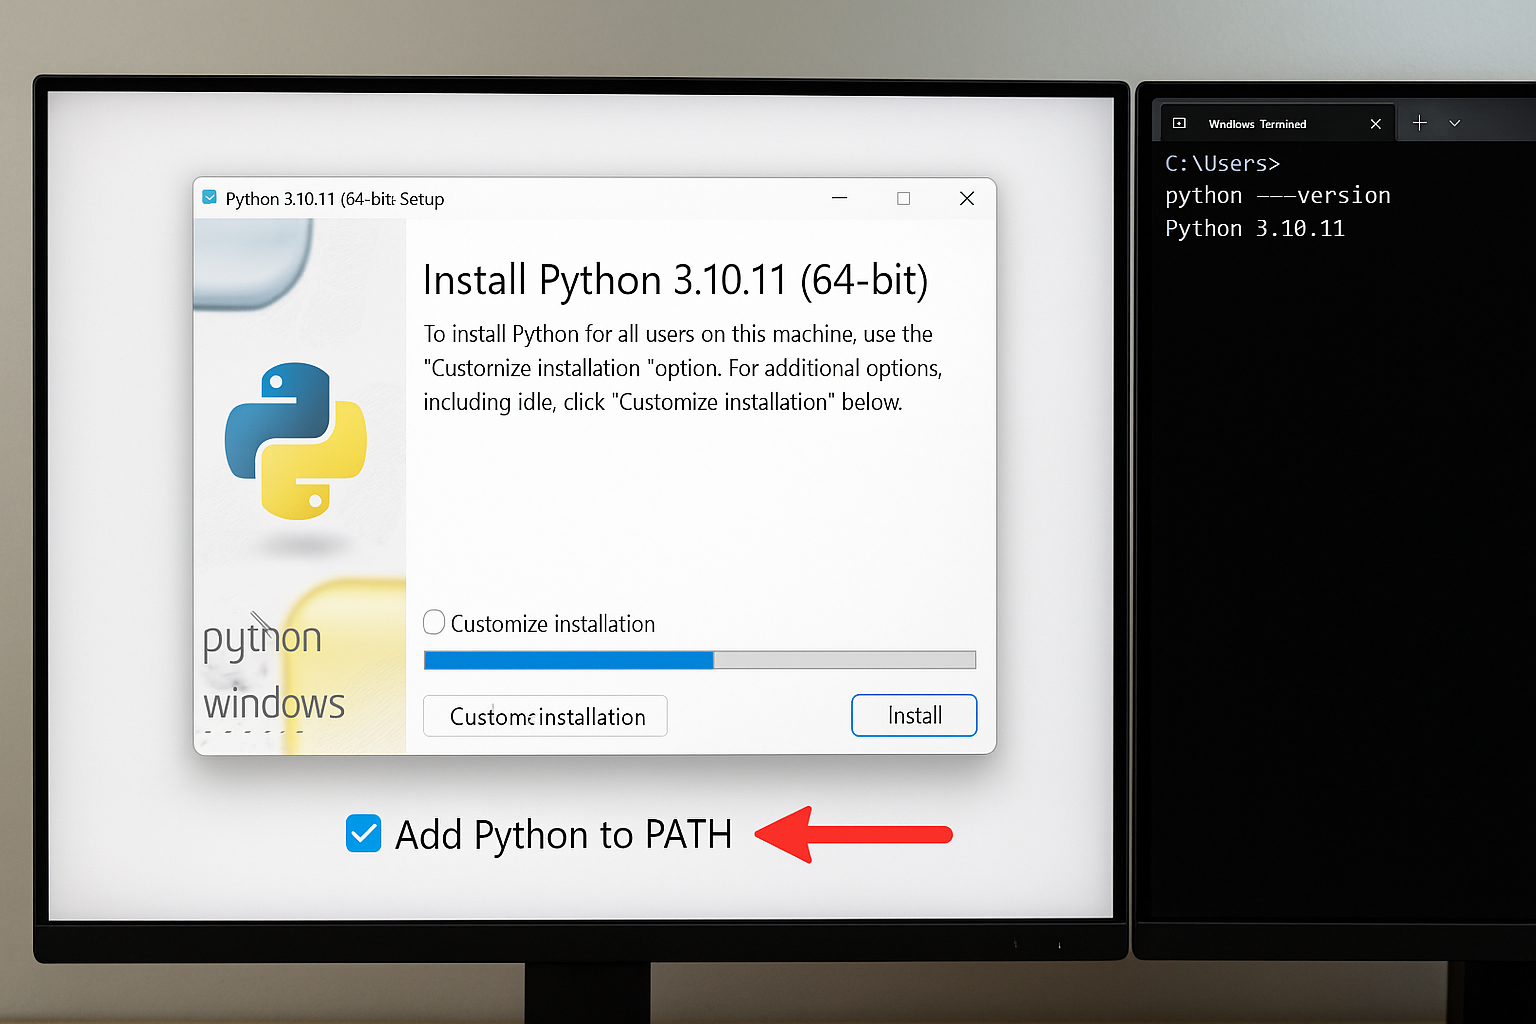Click the Install button in Python setup

pyautogui.click(x=914, y=715)
